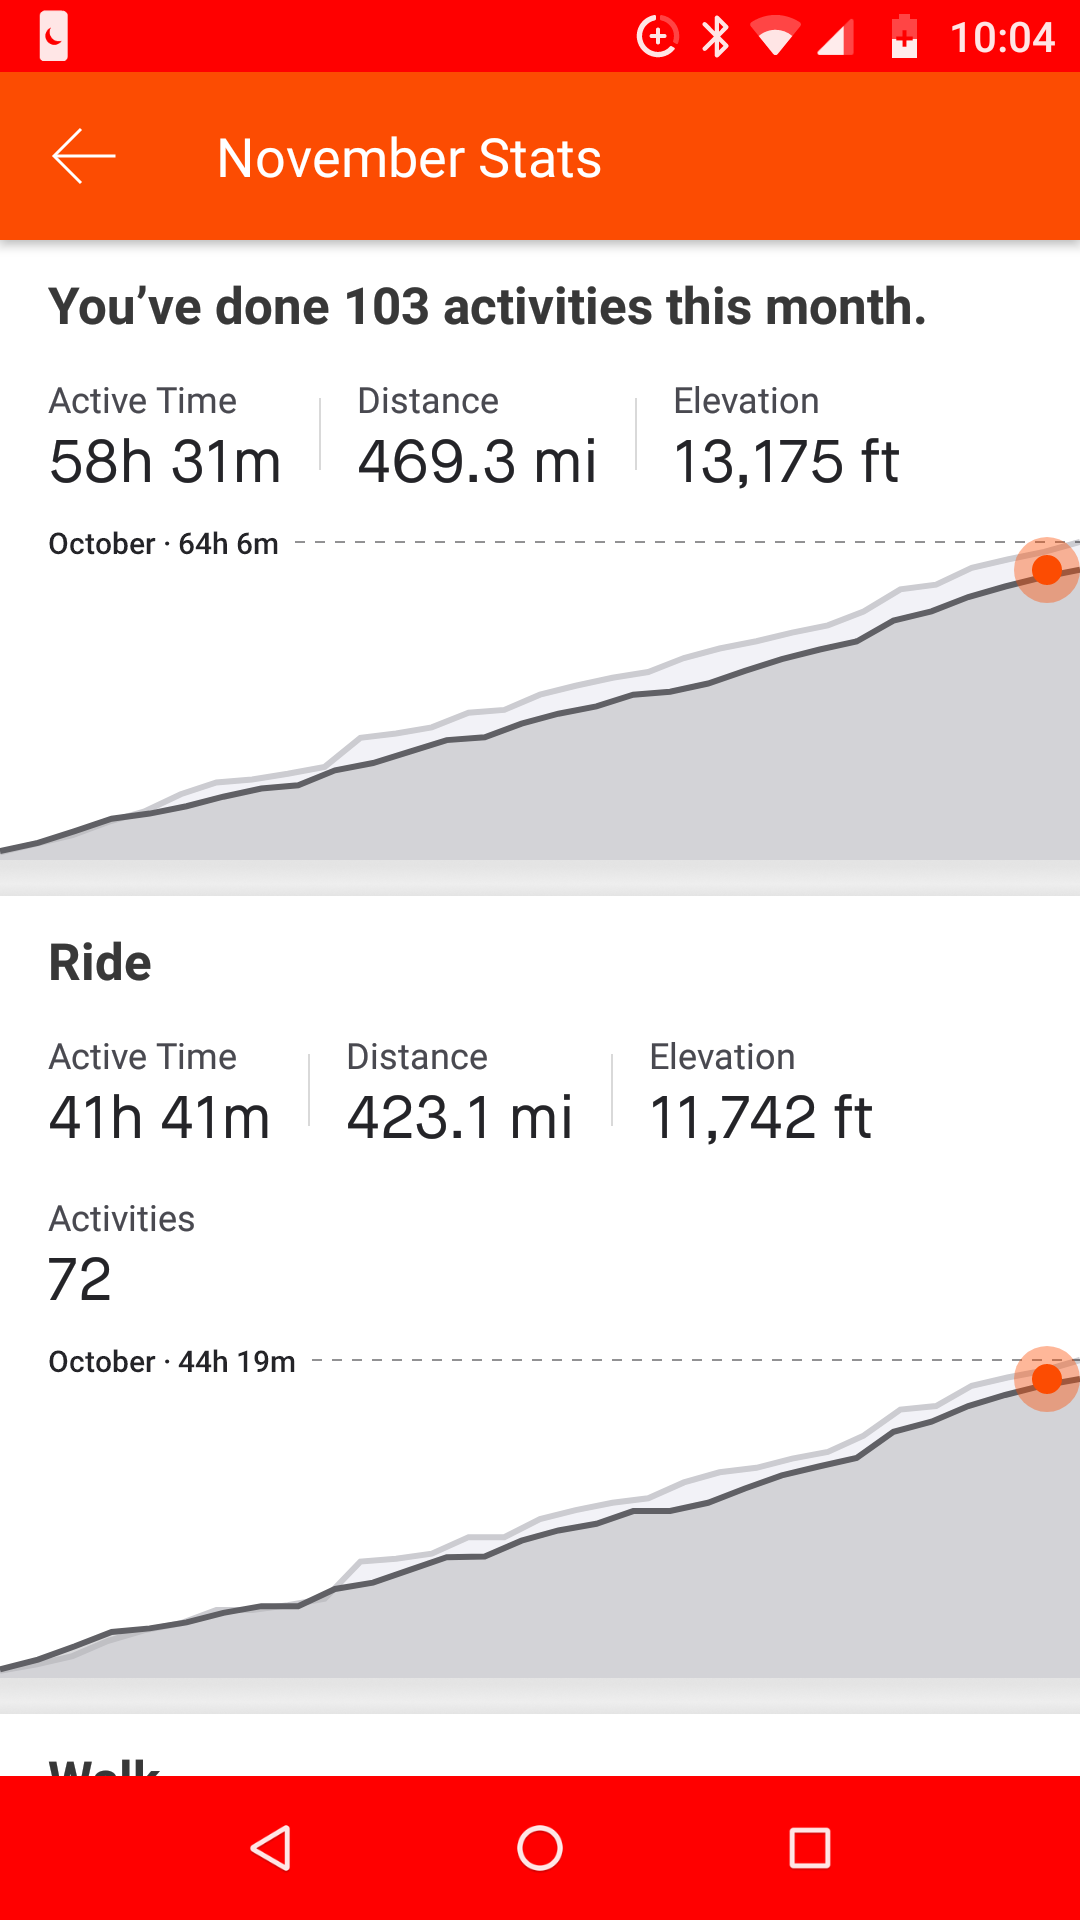Screen dimensions: 1080x1920
Task: Tap the October 44h 19m comparison label
Action: click(172, 1362)
